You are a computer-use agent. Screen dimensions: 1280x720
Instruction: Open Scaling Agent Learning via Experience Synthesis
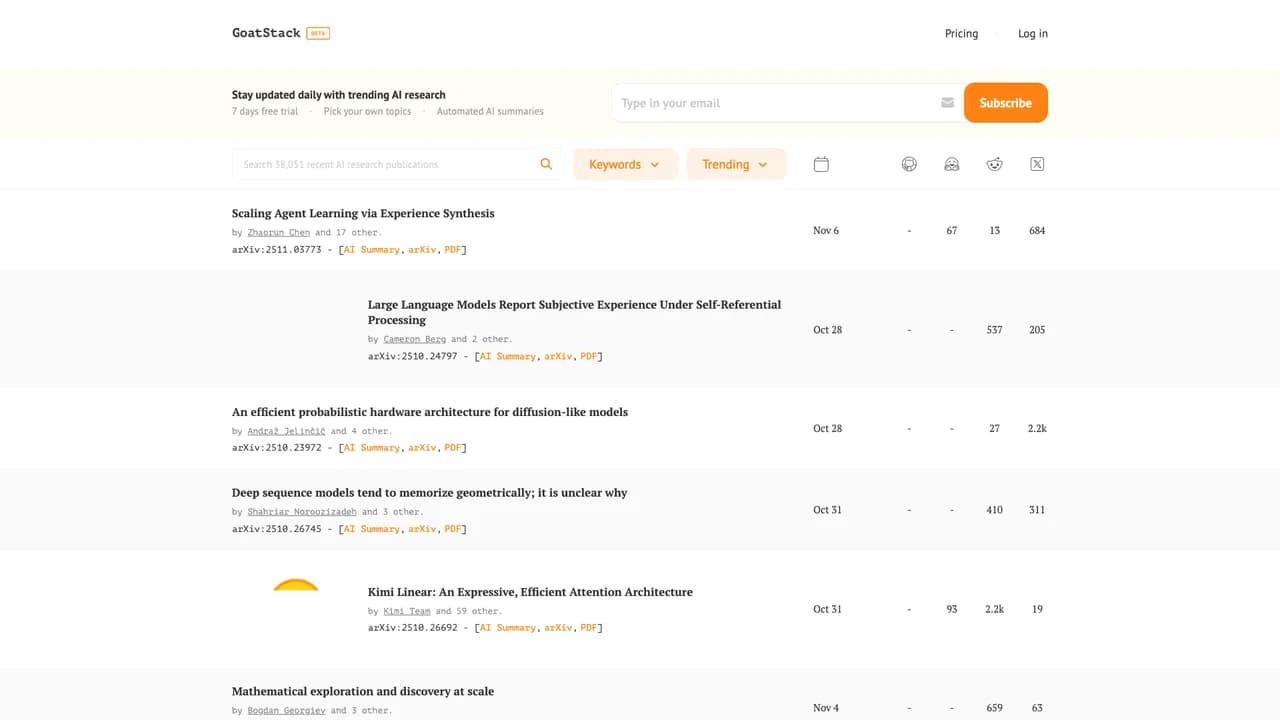pos(363,213)
